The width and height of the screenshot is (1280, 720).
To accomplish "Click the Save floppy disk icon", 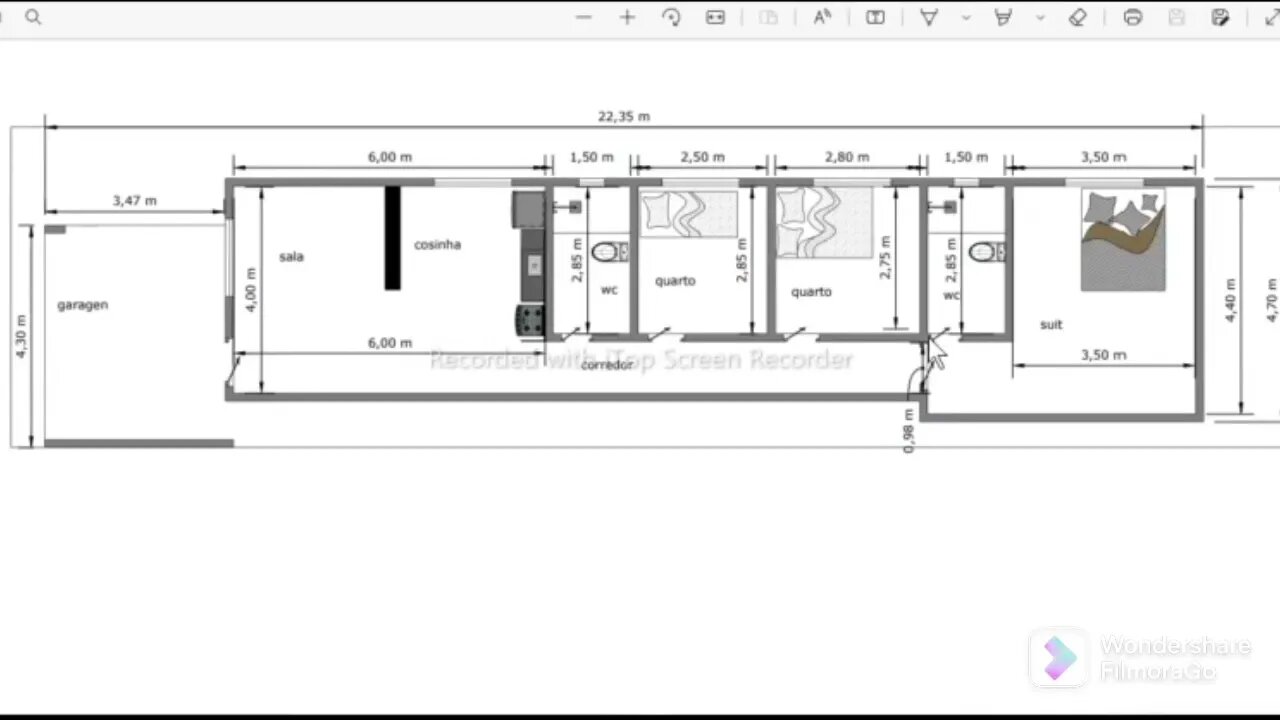I will 1177,17.
